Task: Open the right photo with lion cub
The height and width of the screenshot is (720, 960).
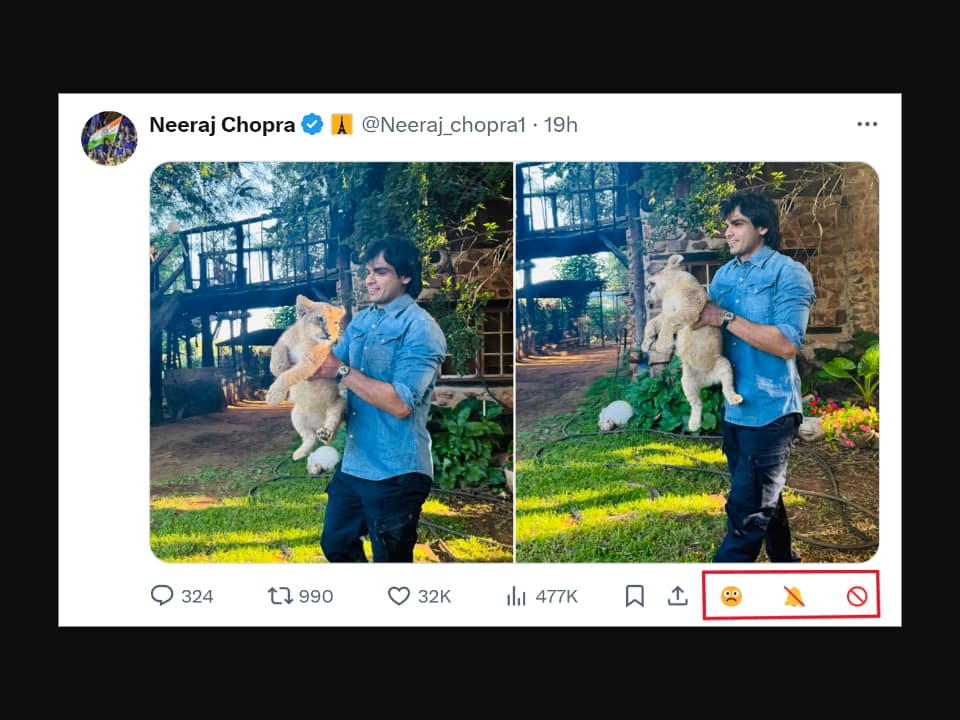Action: [697, 362]
